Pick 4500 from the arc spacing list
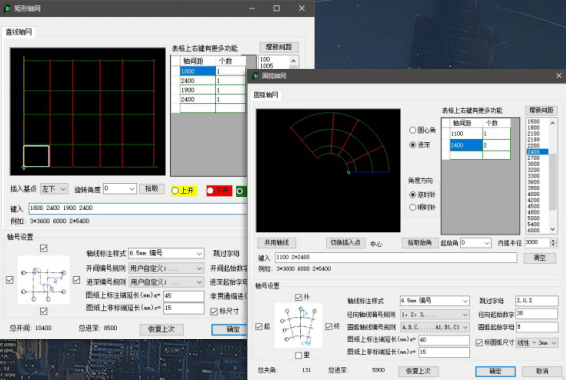Screen dimensions: 566x380 click(534, 206)
